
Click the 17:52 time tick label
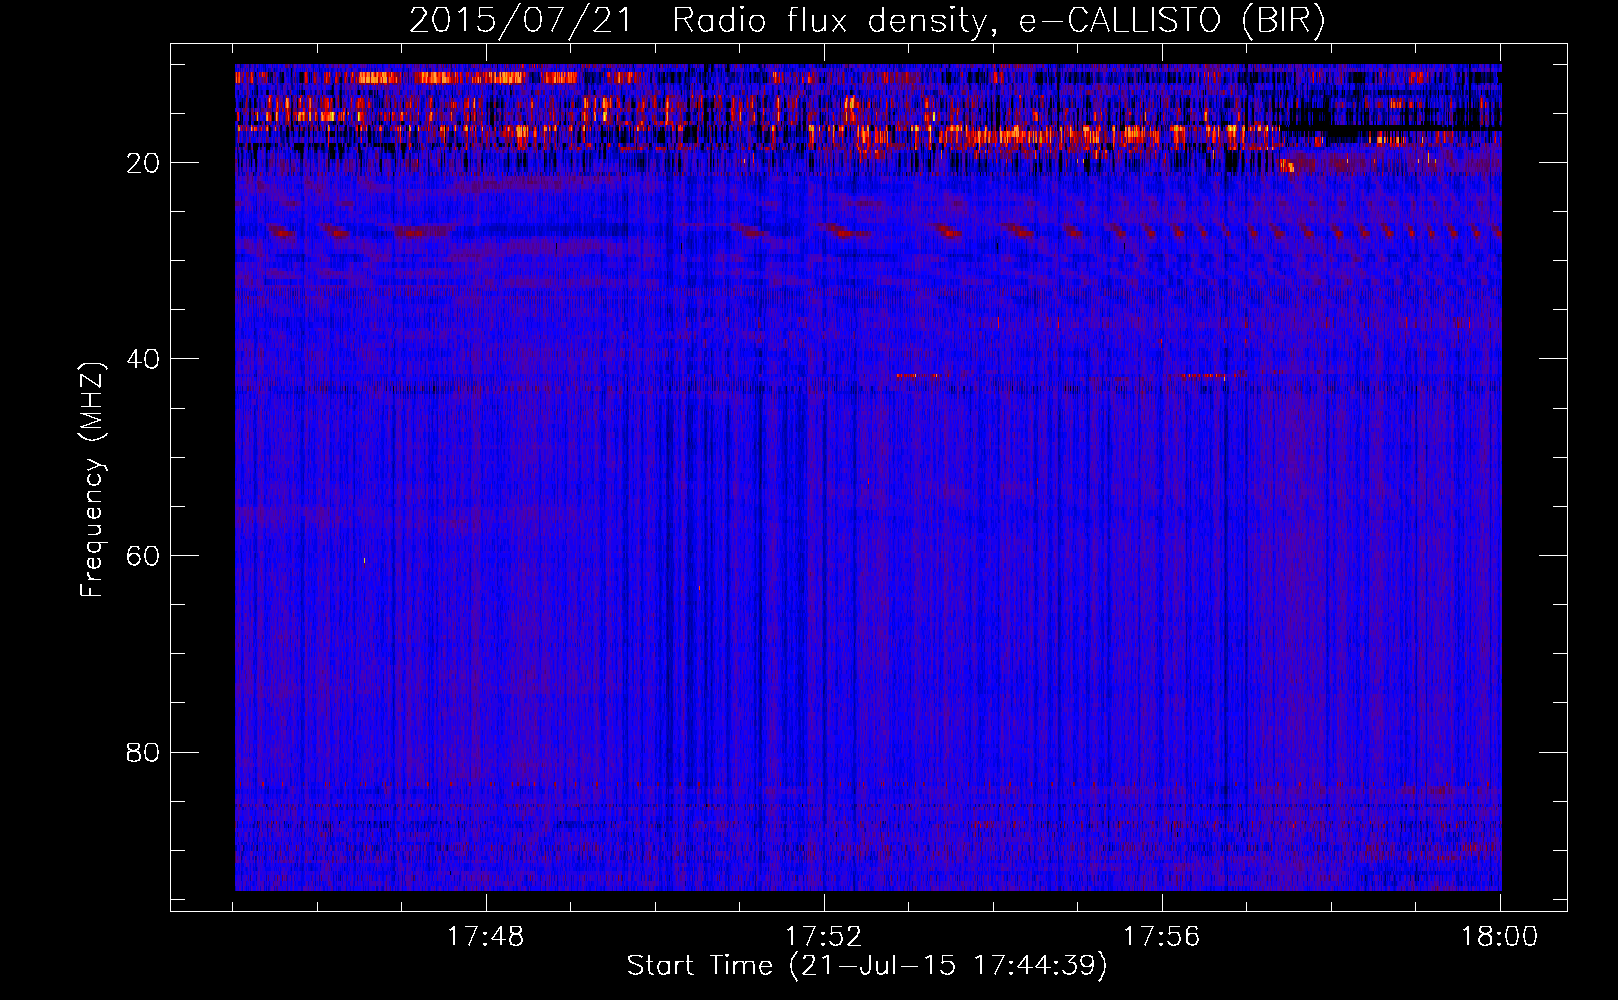tap(823, 936)
